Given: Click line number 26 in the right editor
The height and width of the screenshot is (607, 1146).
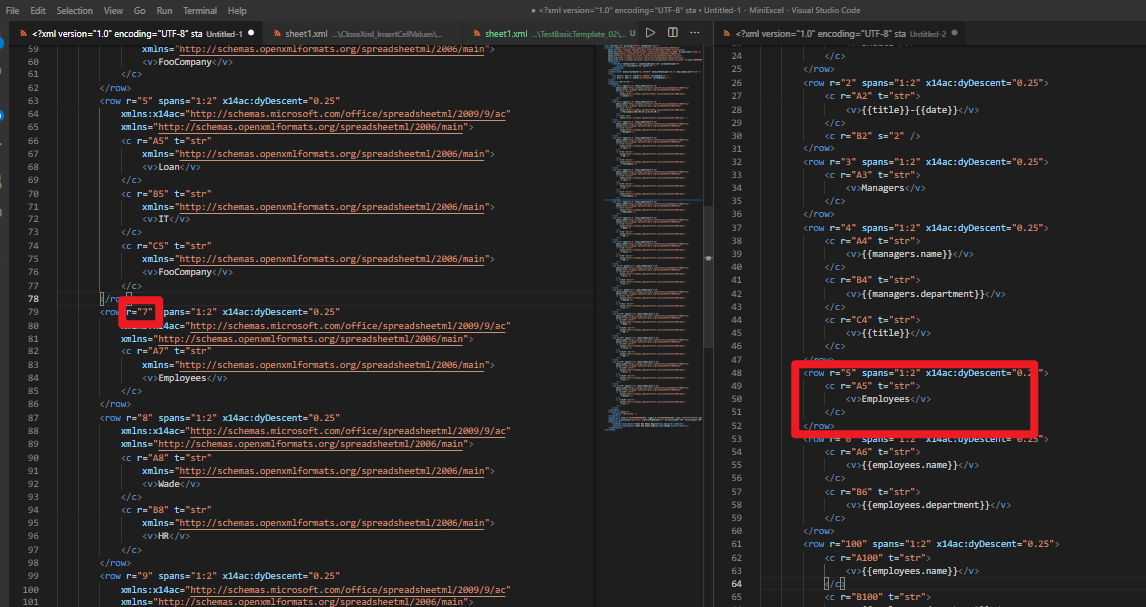Looking at the screenshot, I should [736, 83].
